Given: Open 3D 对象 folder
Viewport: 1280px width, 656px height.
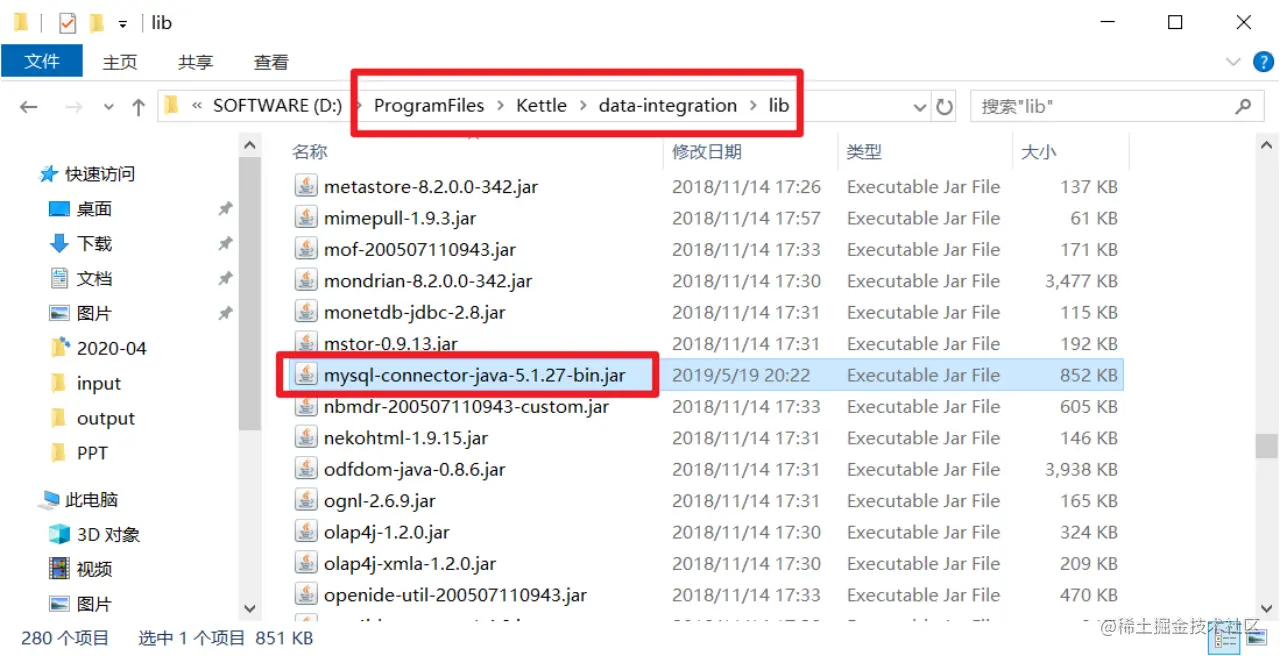Looking at the screenshot, I should coord(108,535).
